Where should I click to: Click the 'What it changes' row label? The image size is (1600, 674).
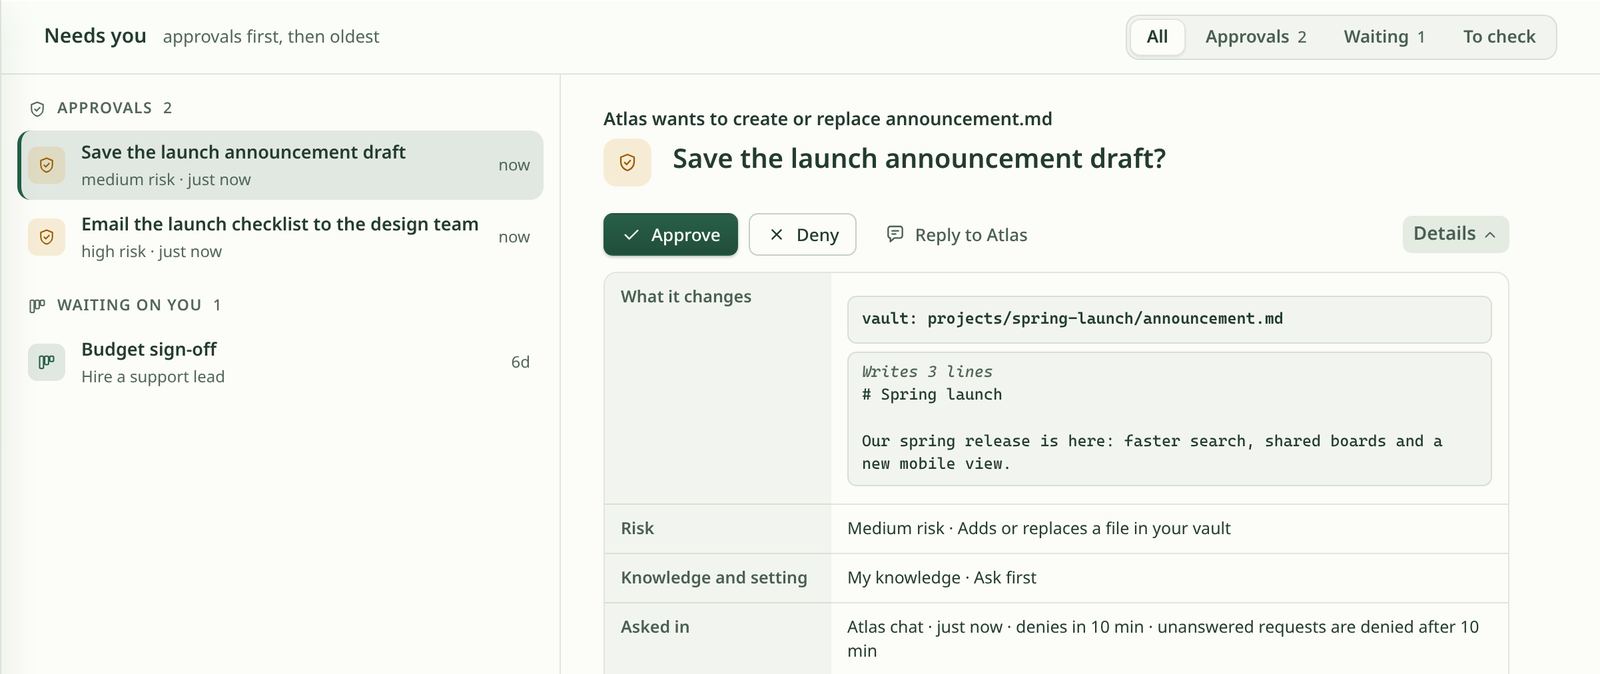coord(686,297)
